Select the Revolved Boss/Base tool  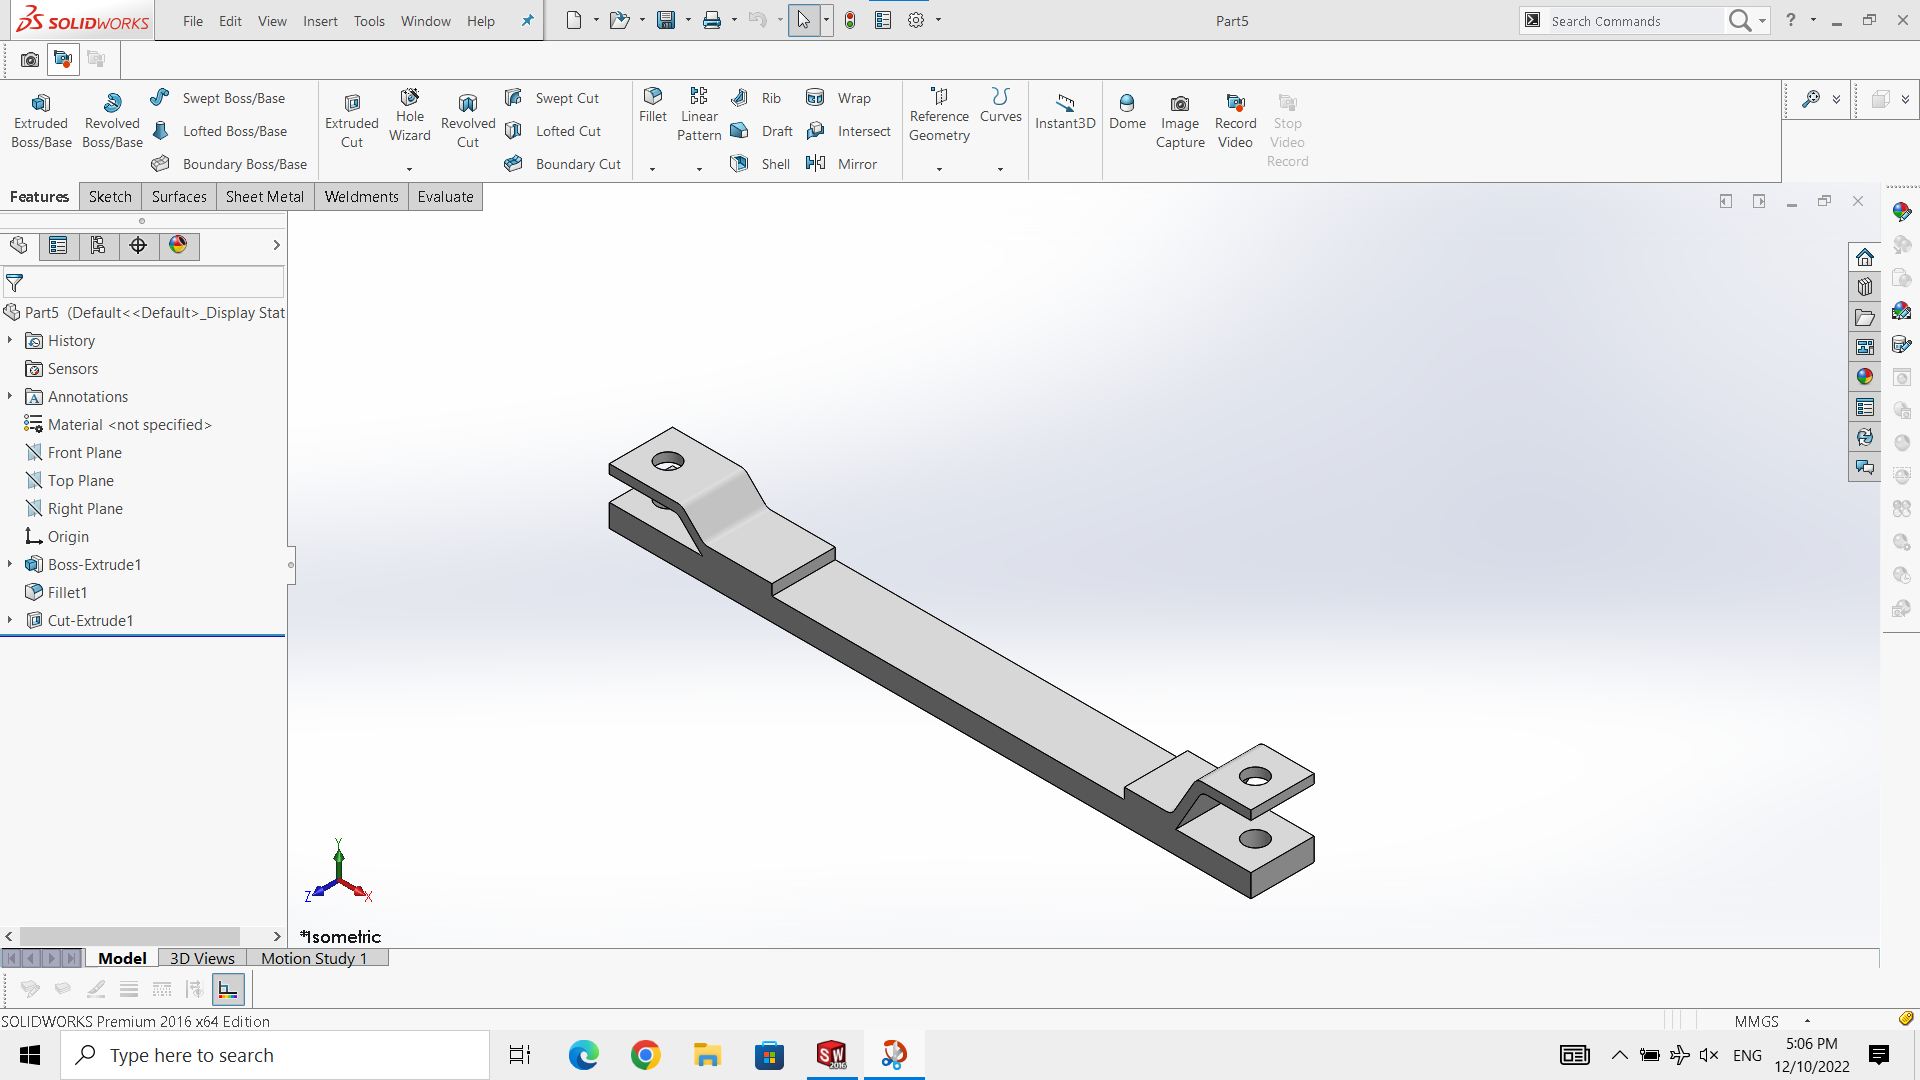coord(112,122)
